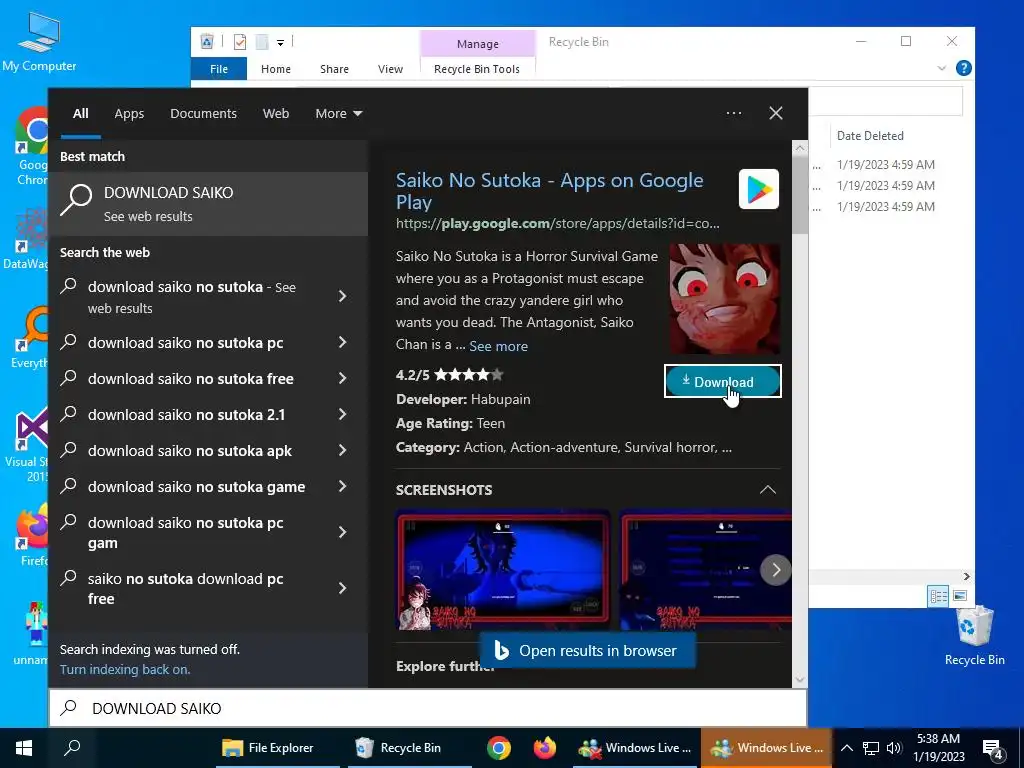Expand 'download saiko no sutoka free' suggestion arrow
The image size is (1024, 768).
pos(342,378)
